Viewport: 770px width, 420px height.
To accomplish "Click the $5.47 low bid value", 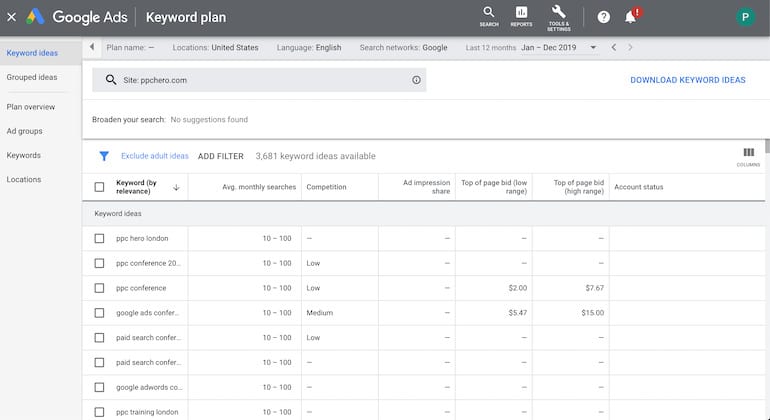I will [x=518, y=313].
